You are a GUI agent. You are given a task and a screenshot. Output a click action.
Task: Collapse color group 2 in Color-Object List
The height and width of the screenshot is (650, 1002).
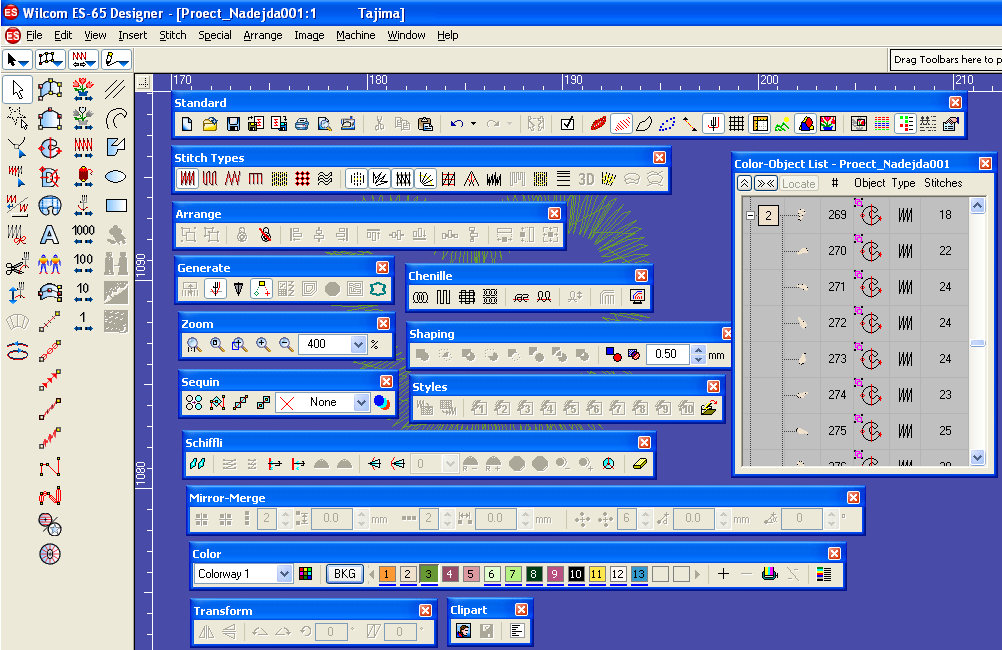coord(750,215)
